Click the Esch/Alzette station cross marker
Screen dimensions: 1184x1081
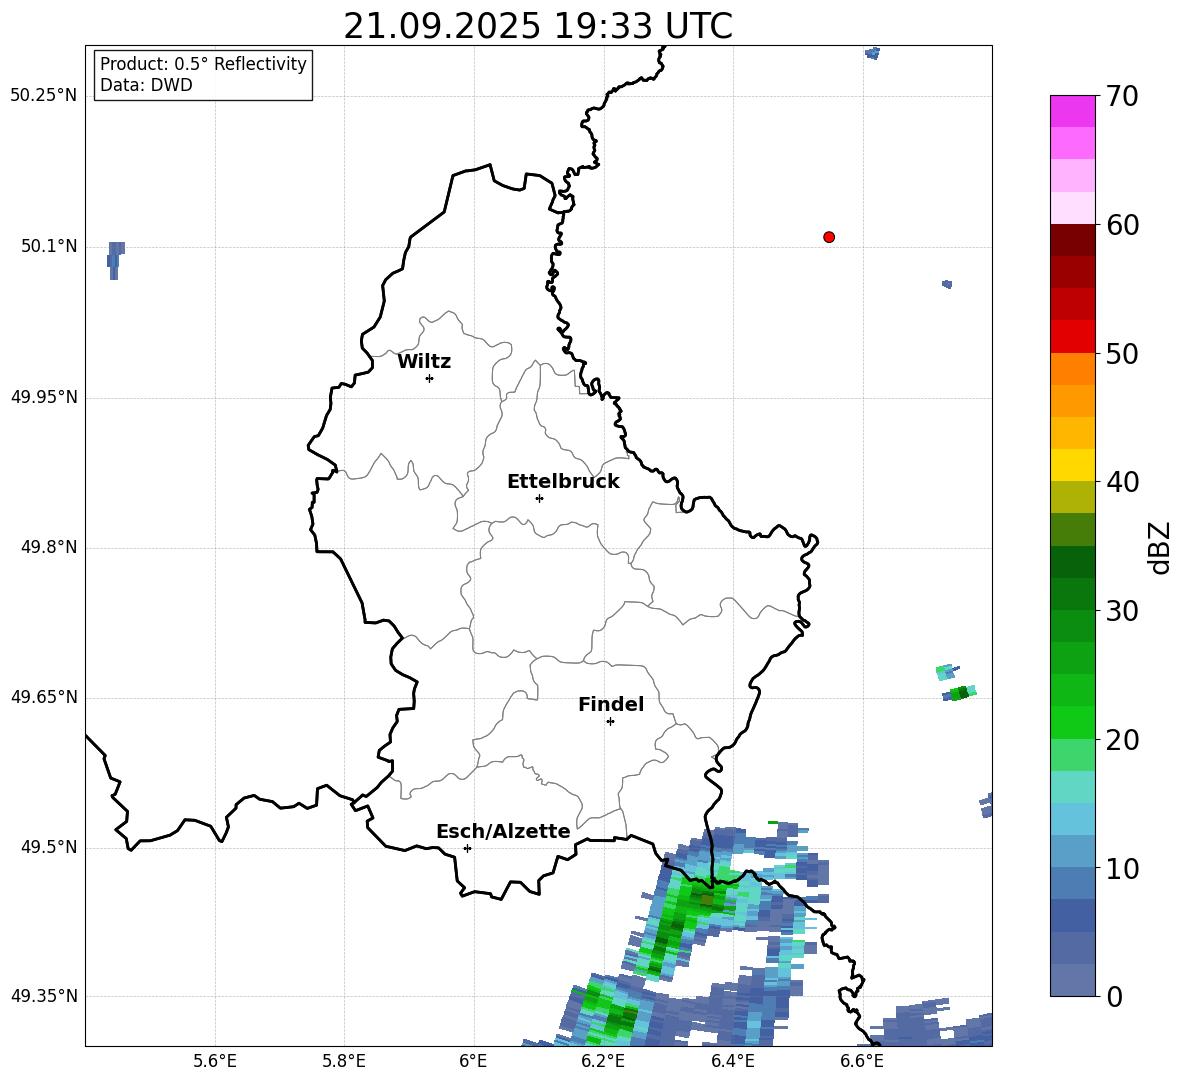[x=467, y=848]
